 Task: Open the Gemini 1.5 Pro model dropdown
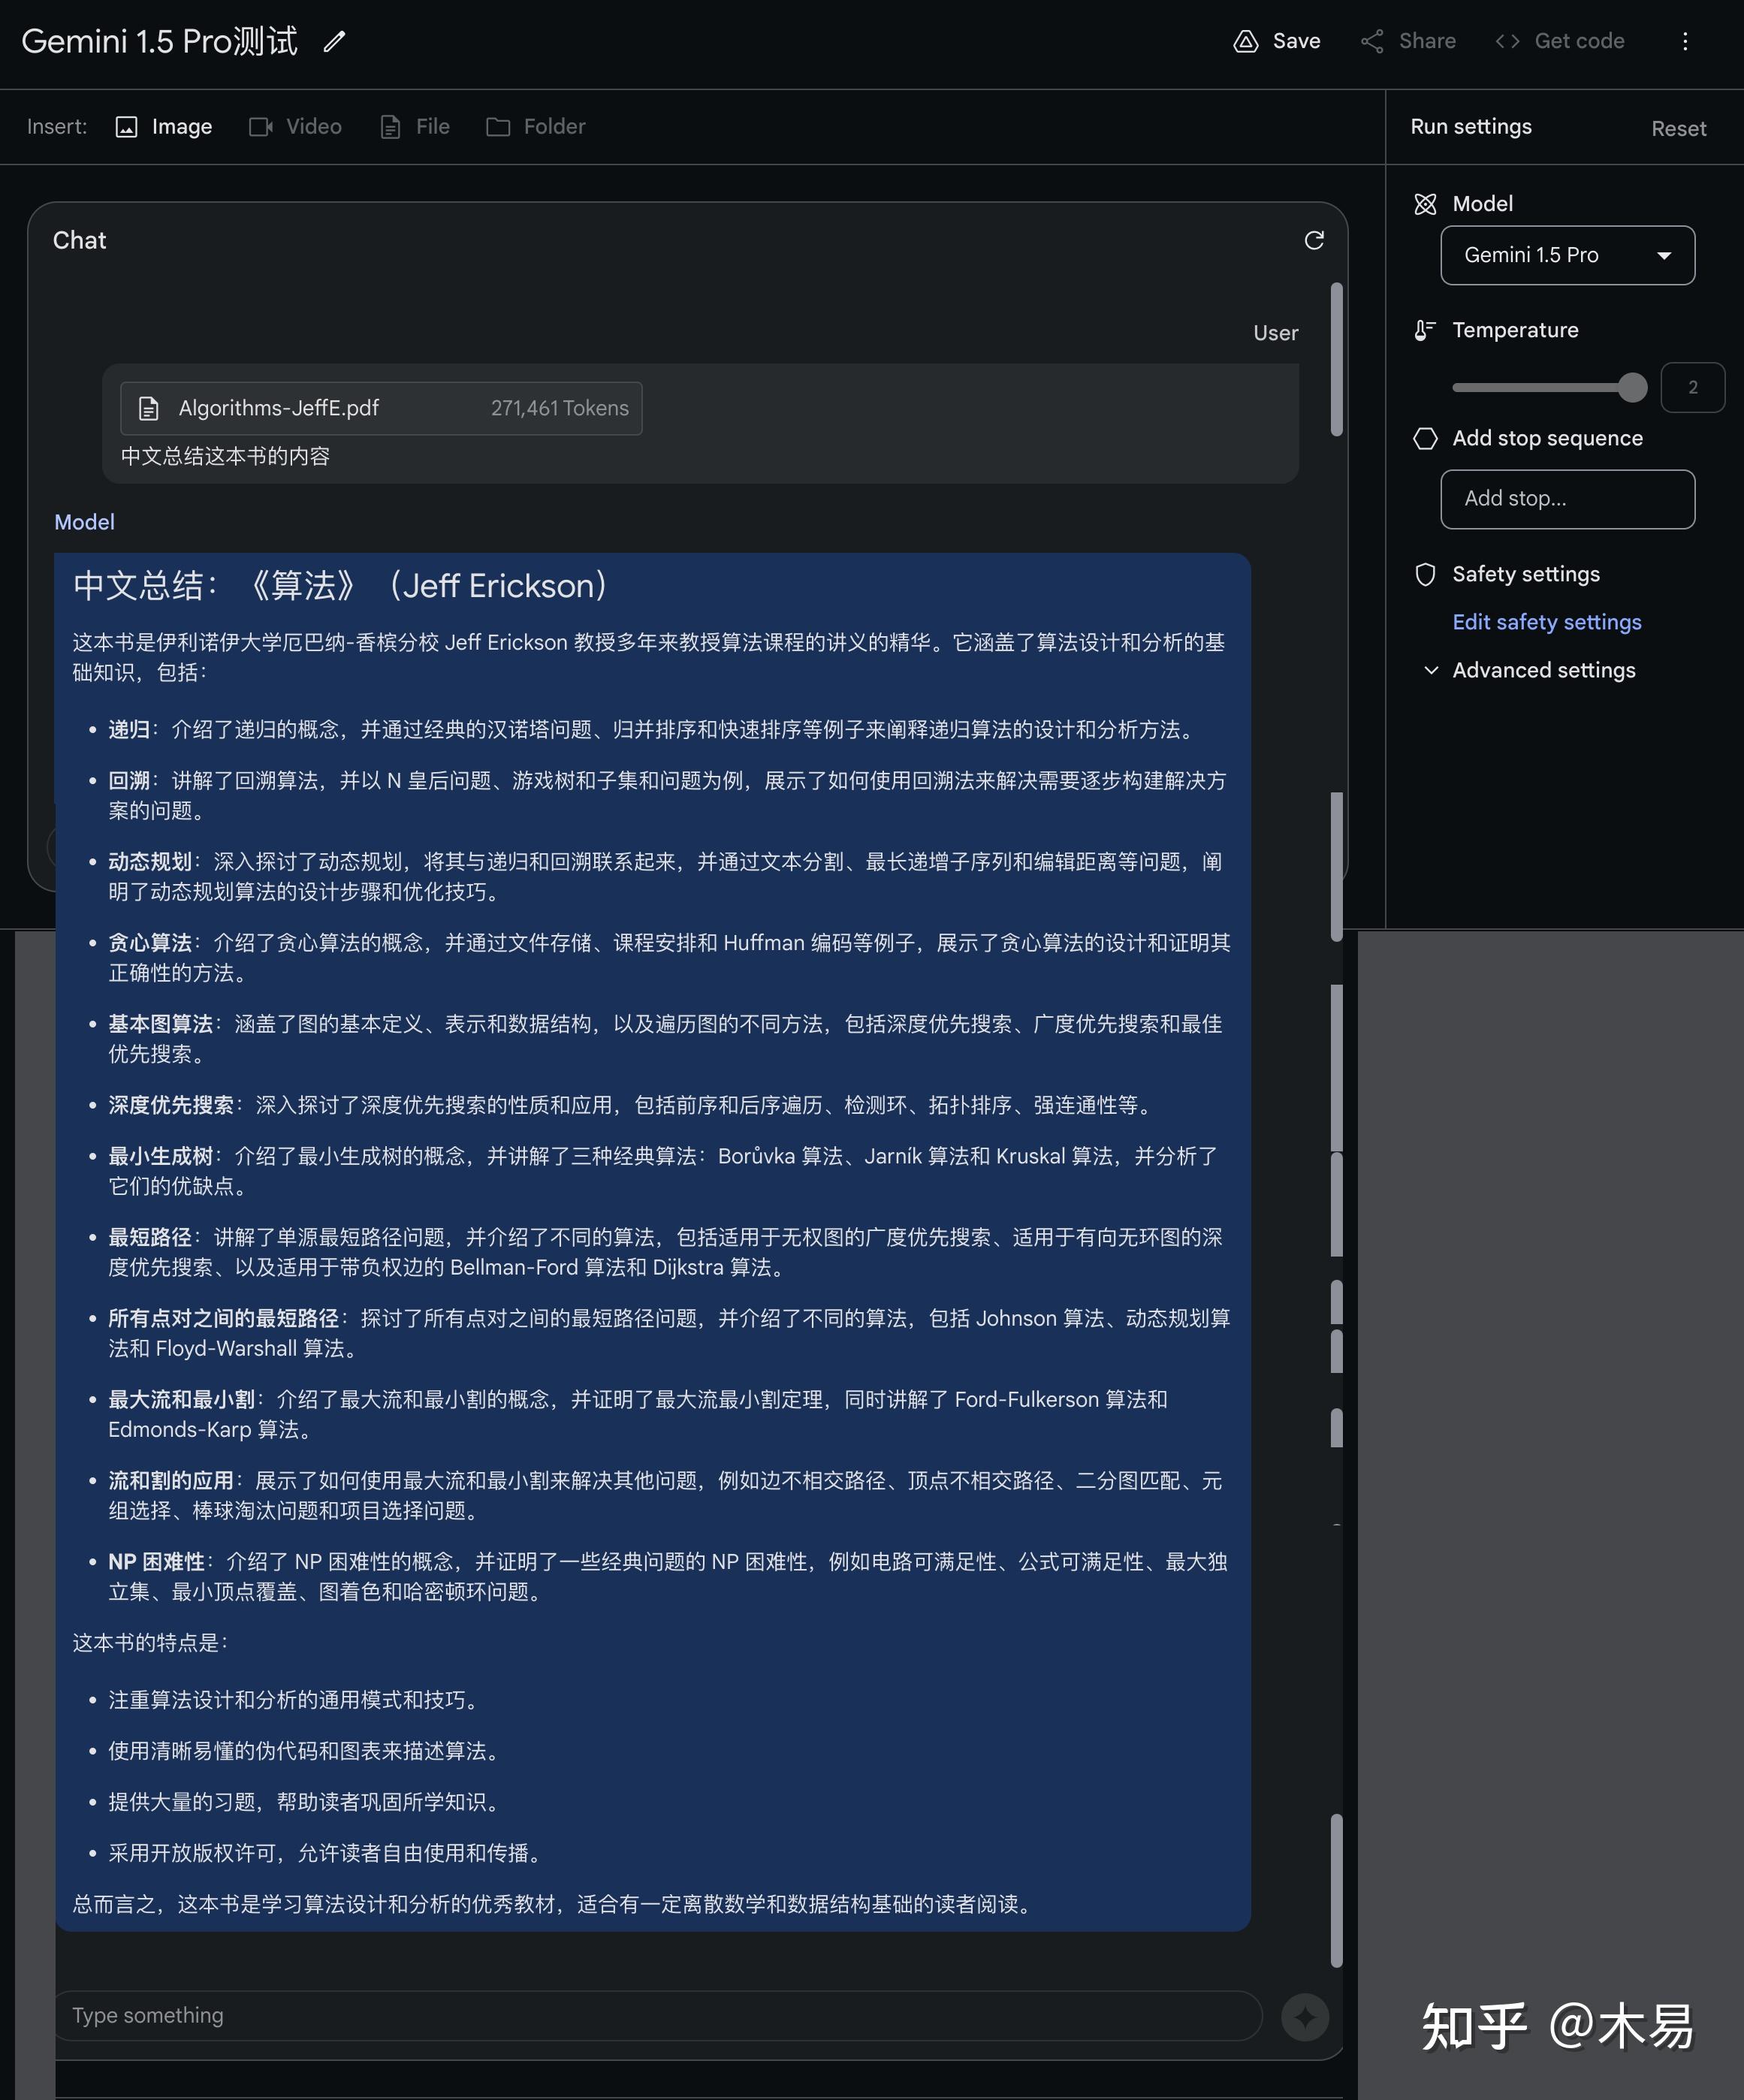point(1567,255)
